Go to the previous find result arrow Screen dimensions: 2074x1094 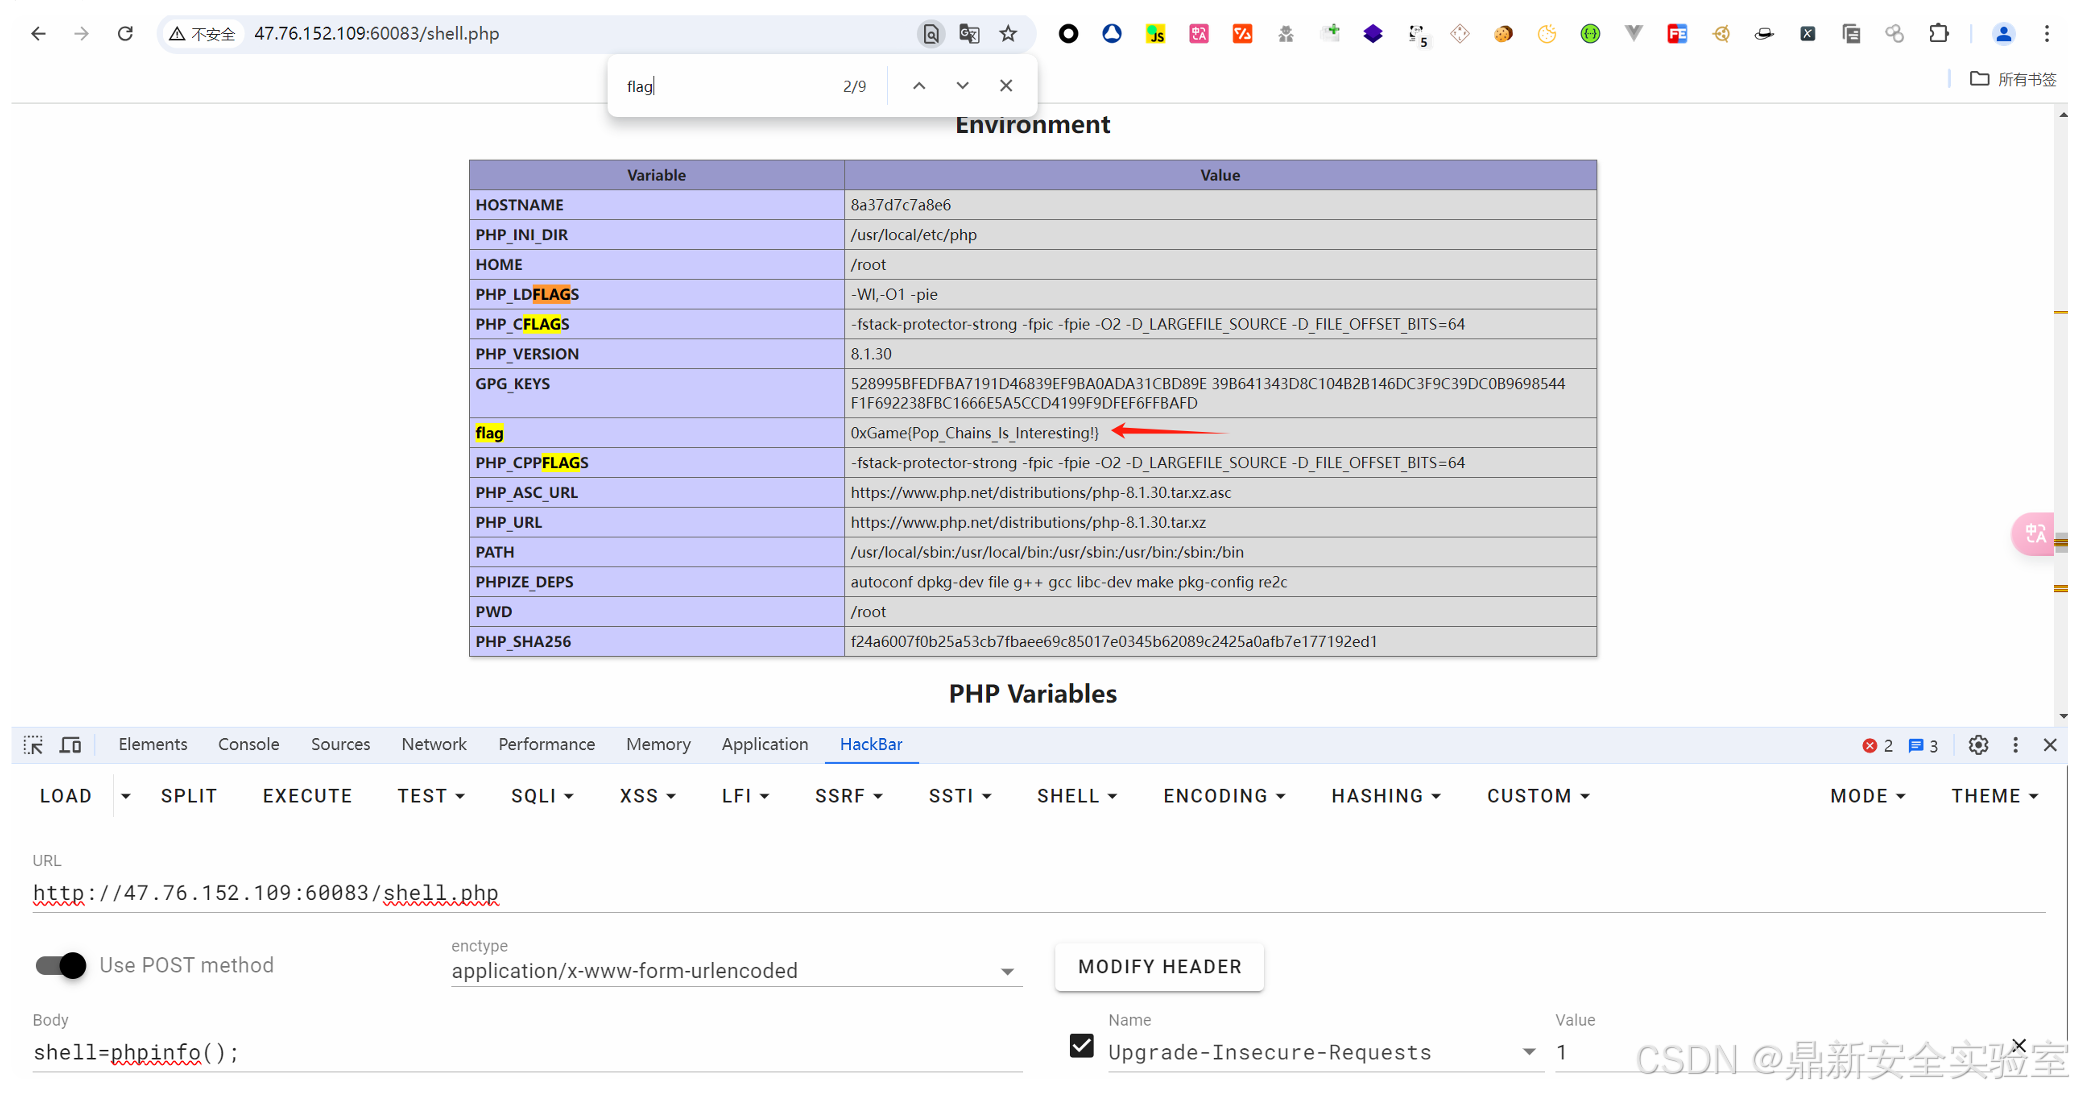pyautogui.click(x=919, y=86)
